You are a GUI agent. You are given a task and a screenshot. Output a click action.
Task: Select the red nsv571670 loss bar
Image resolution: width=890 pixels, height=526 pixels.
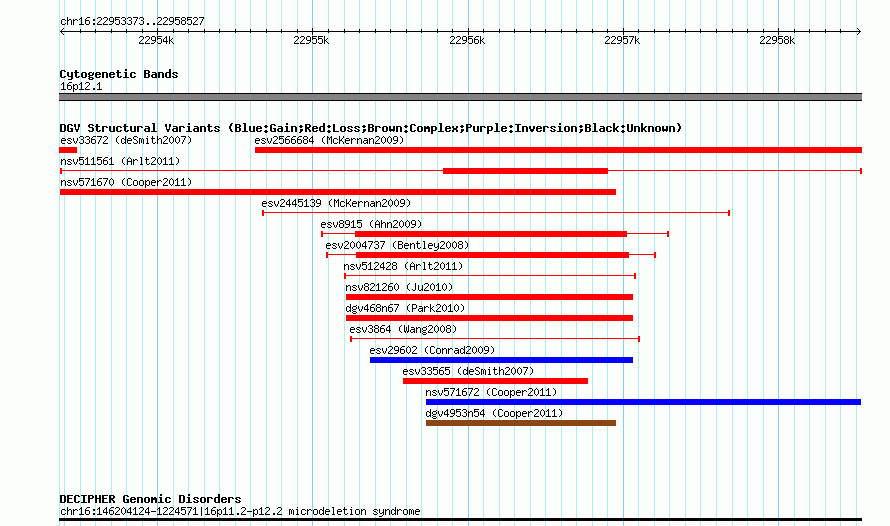click(x=338, y=192)
